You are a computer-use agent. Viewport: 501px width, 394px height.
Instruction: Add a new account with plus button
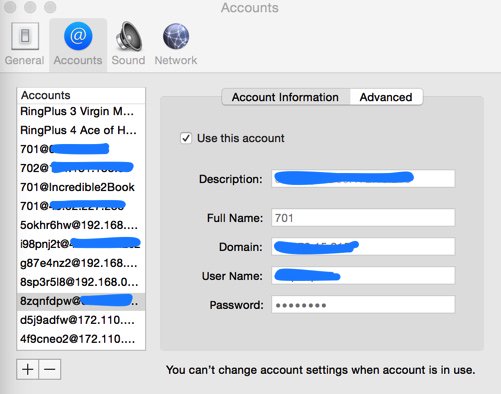click(x=28, y=369)
